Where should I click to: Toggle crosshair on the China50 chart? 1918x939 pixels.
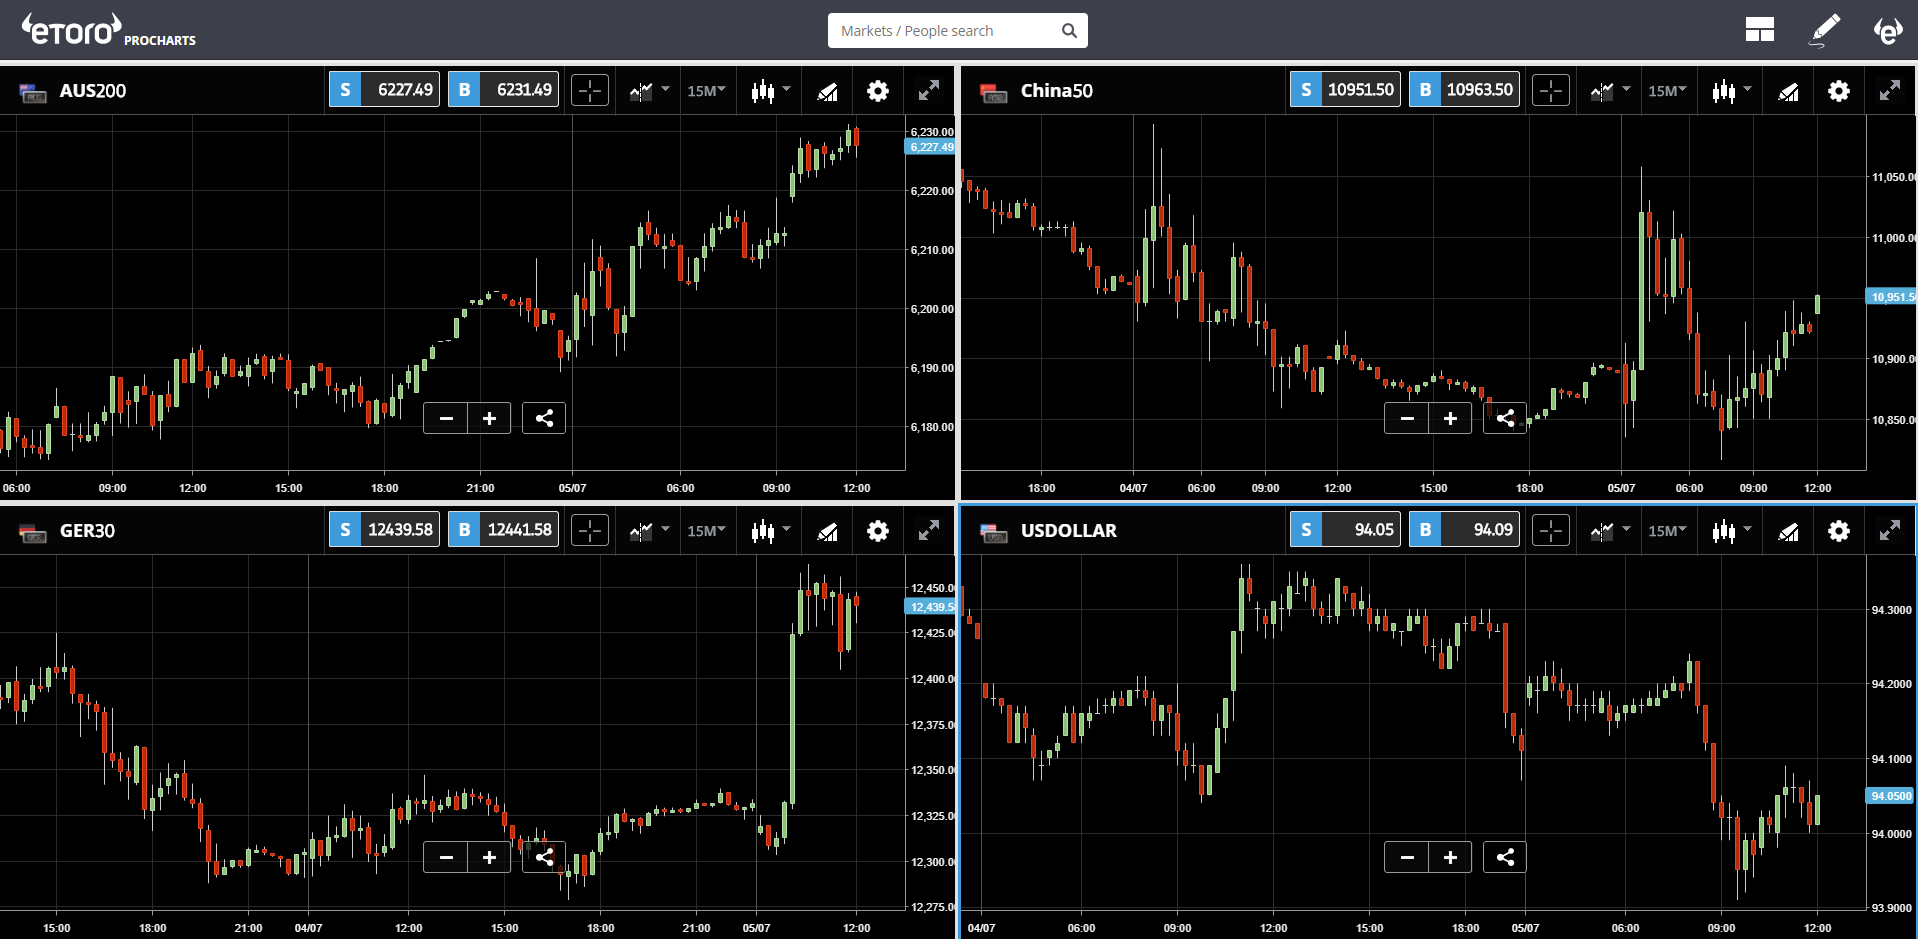[x=1551, y=91]
